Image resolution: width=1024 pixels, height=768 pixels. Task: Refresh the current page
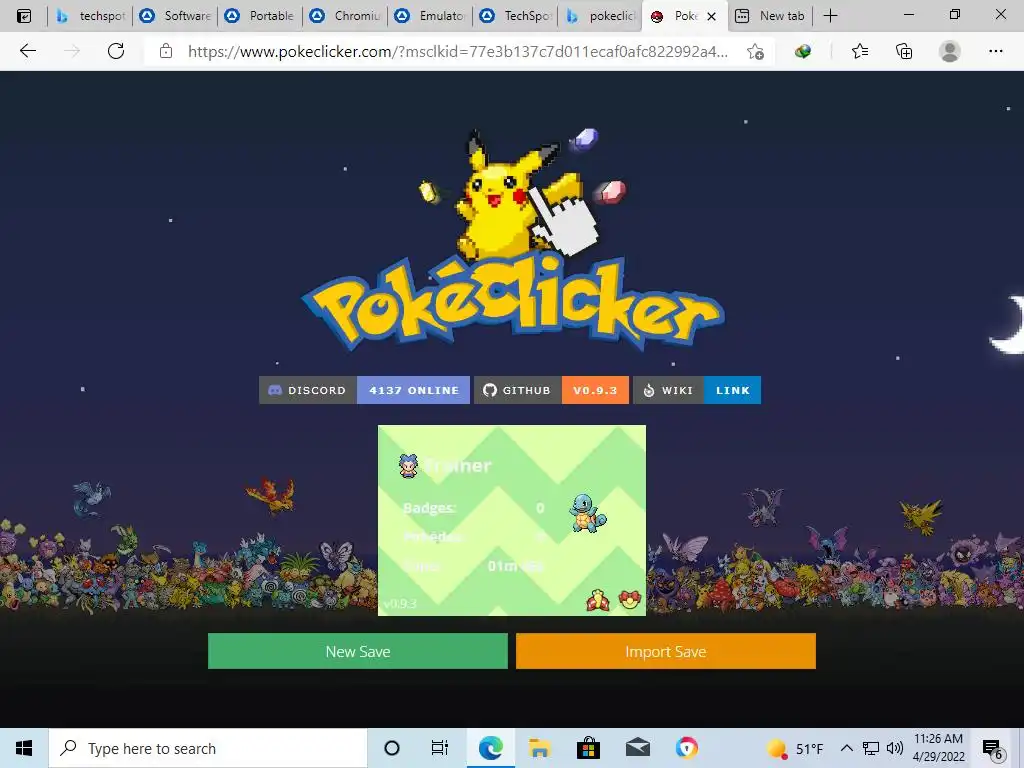point(116,51)
